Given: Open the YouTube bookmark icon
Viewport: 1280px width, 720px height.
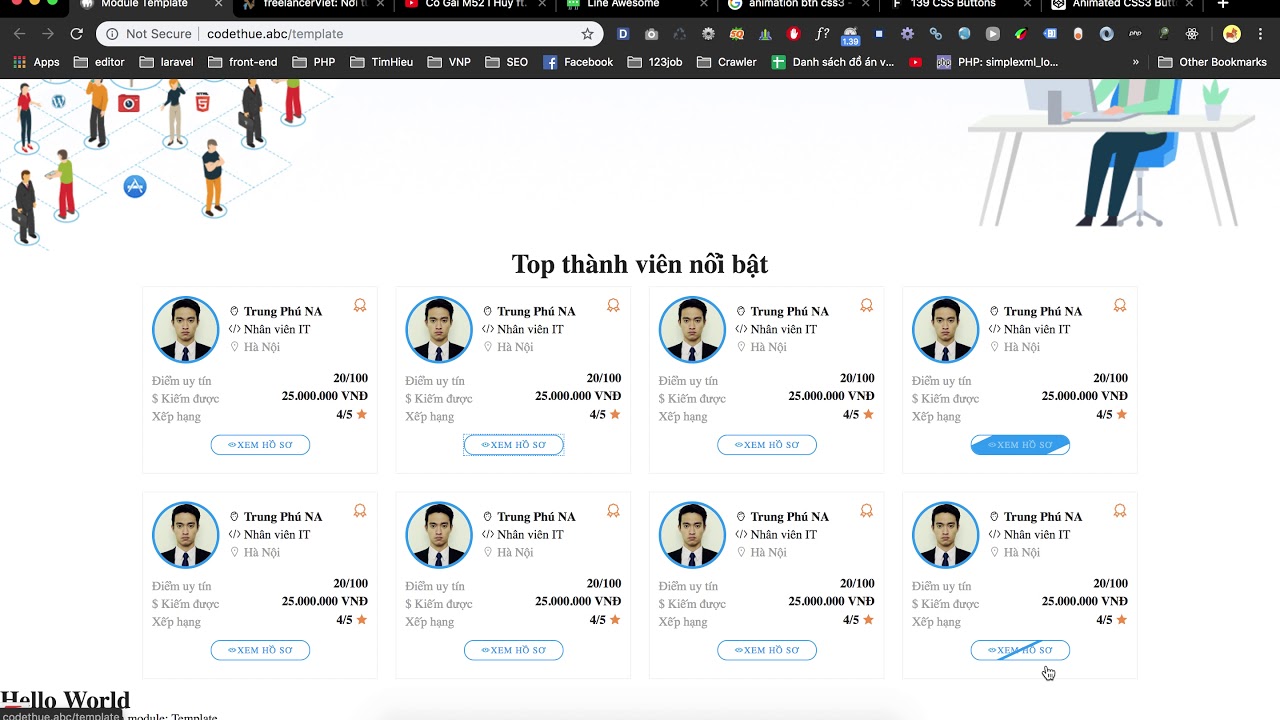Looking at the screenshot, I should (915, 62).
